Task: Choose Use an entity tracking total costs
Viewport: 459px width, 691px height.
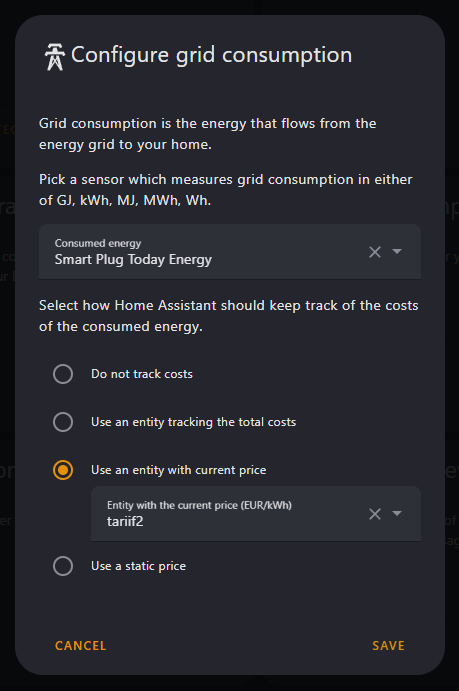Action: pyautogui.click(x=63, y=422)
